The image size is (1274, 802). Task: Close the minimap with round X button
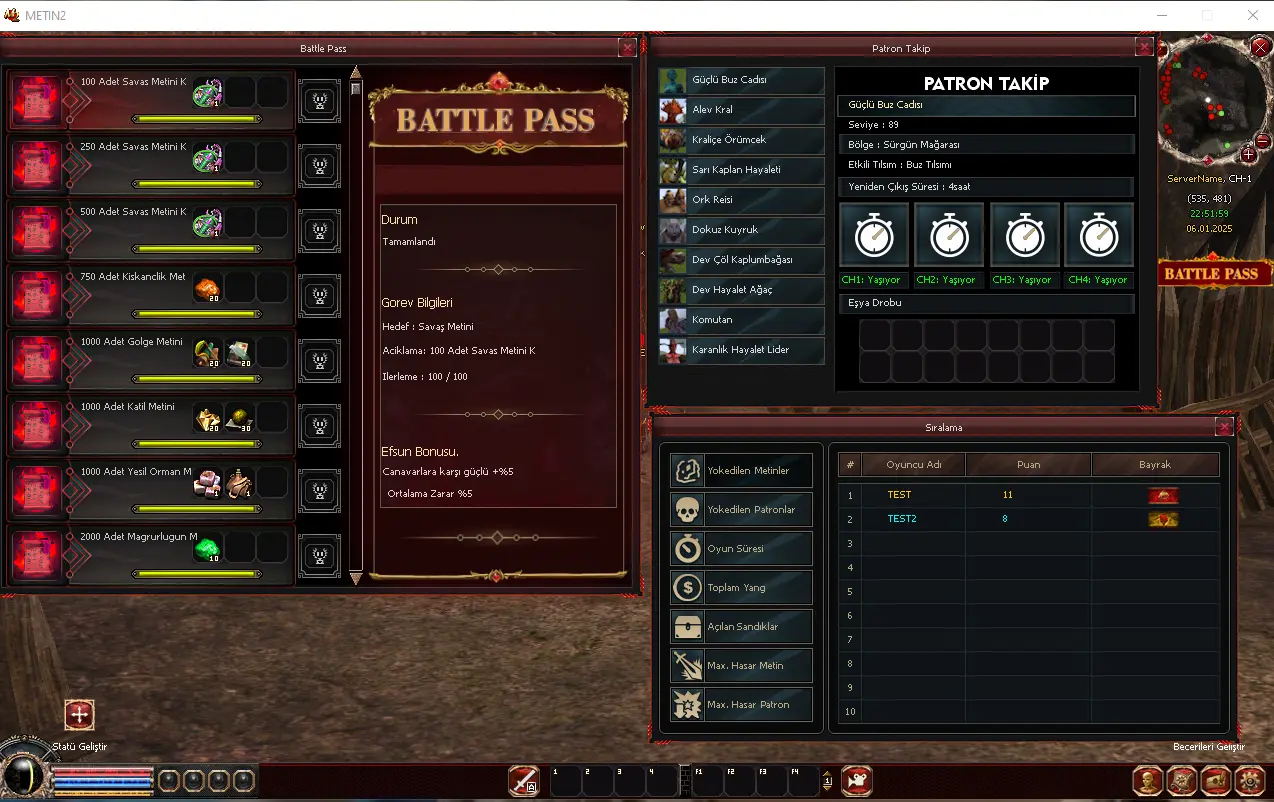[1262, 47]
